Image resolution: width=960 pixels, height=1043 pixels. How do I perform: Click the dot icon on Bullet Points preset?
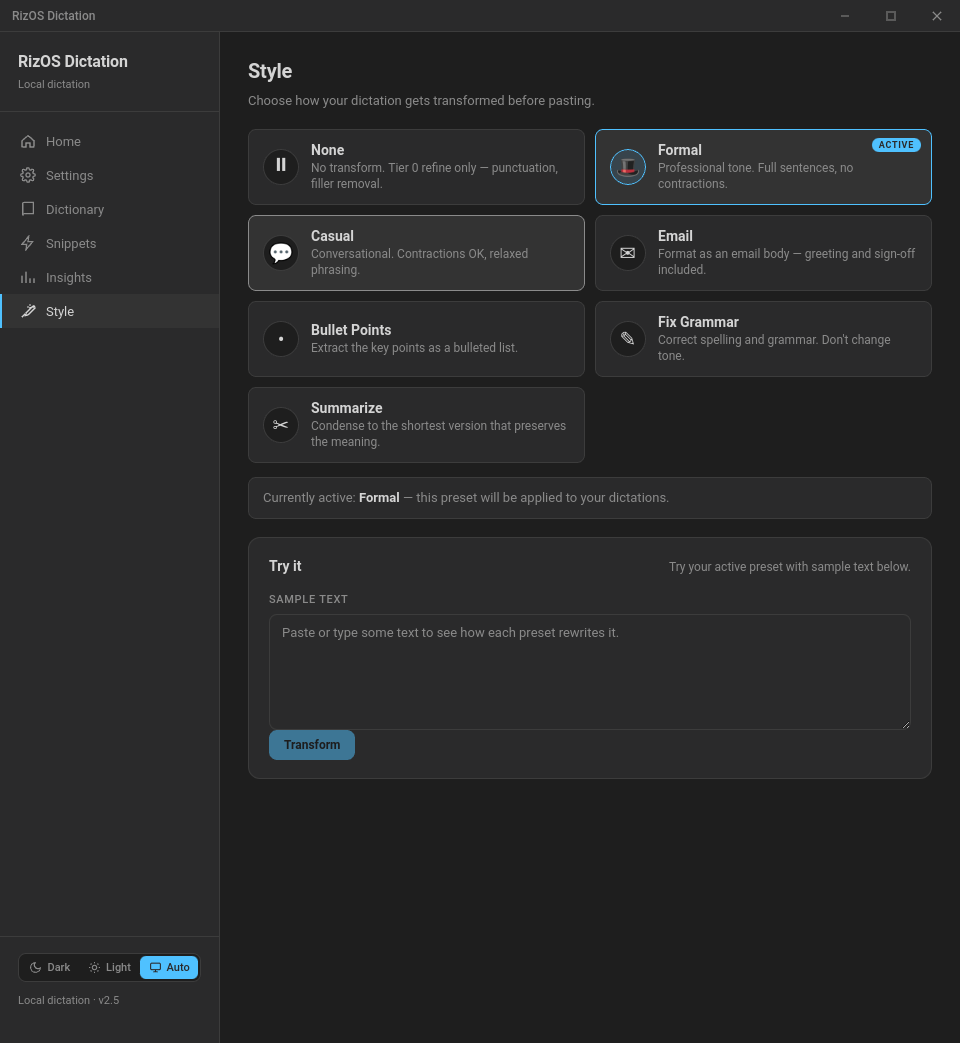281,339
